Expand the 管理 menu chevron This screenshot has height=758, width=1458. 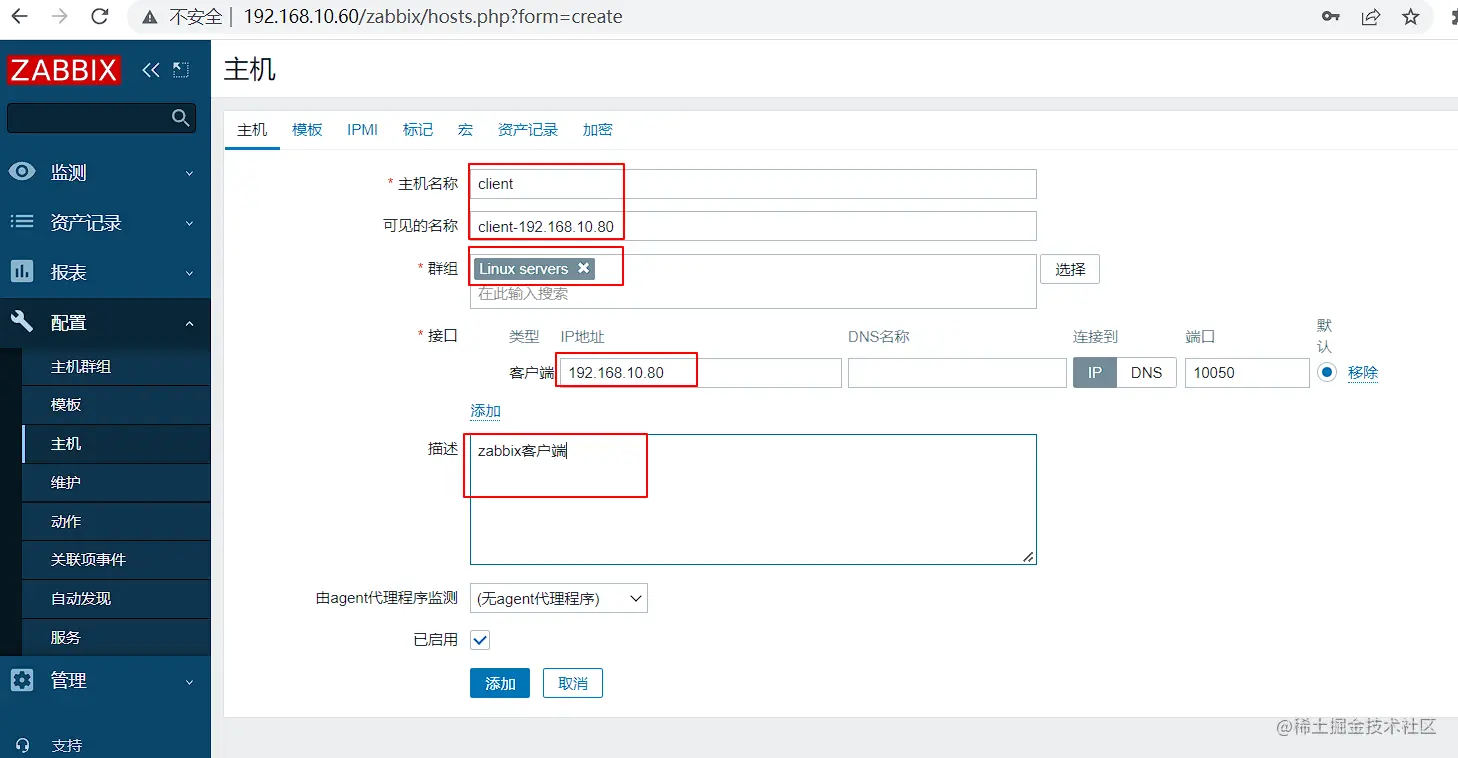(x=189, y=682)
